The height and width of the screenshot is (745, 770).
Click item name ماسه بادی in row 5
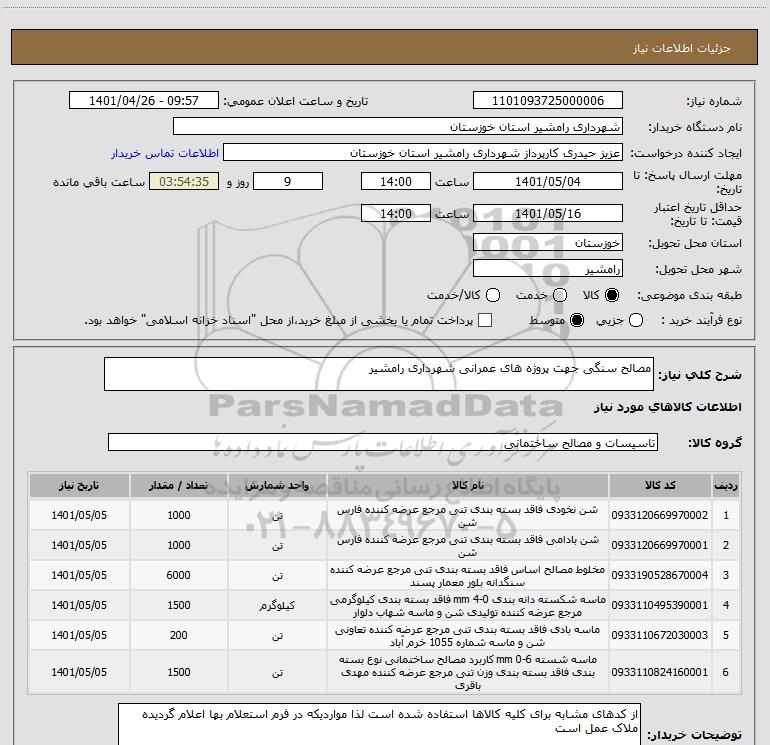[468, 635]
